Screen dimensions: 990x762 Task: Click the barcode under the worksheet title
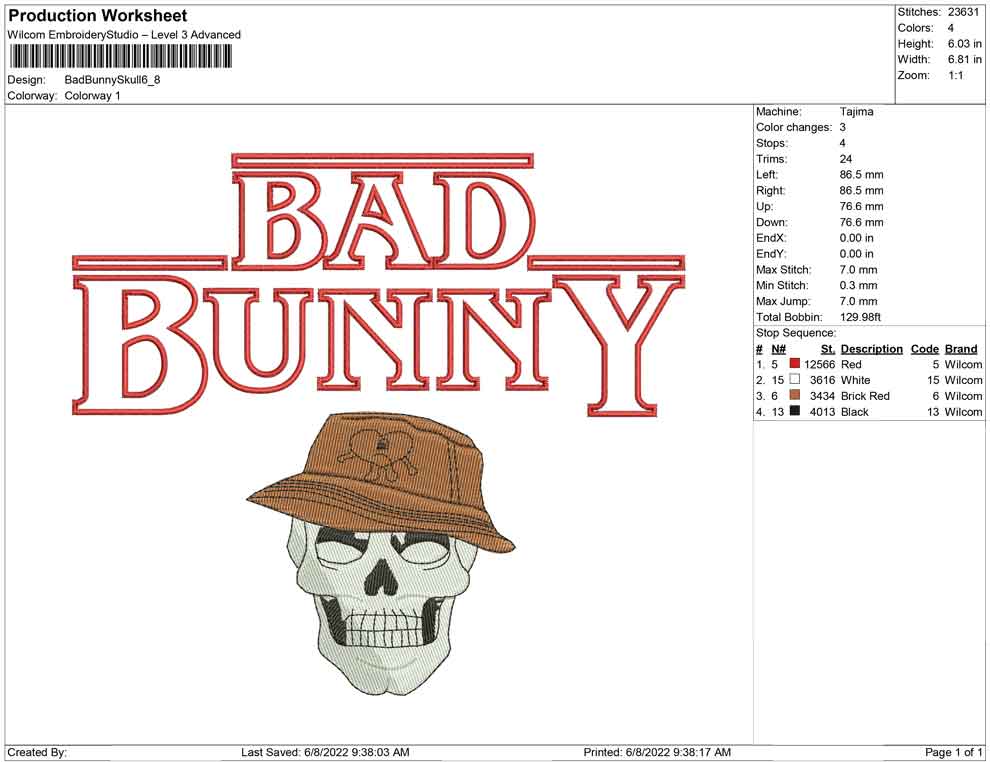[x=120, y=57]
